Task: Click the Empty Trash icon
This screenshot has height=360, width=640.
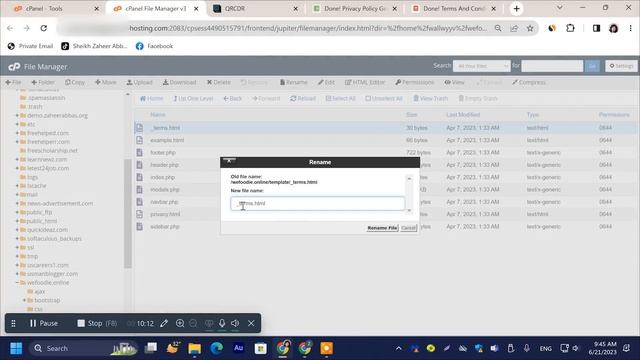Action: click(x=461, y=98)
